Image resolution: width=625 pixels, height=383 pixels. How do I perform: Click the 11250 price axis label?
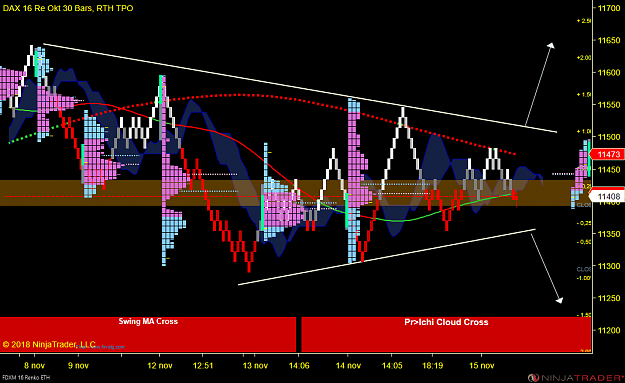[x=609, y=298]
